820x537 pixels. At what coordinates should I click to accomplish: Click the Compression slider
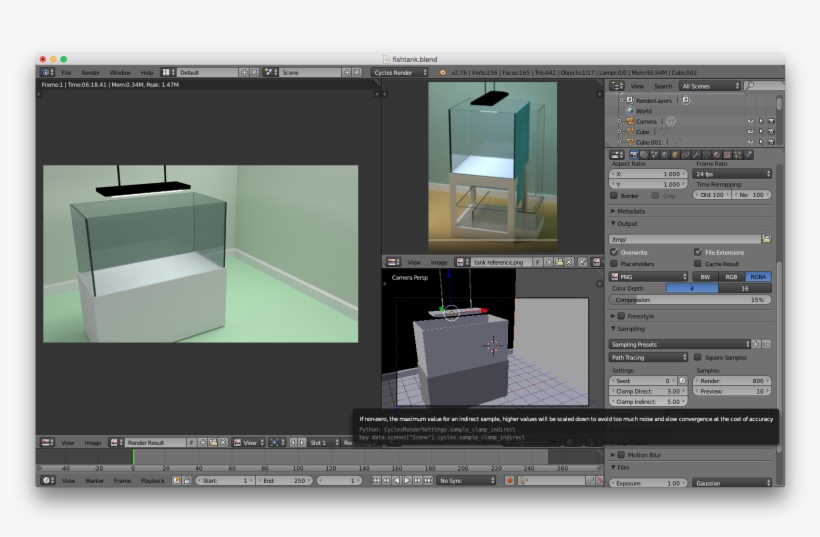tap(690, 300)
